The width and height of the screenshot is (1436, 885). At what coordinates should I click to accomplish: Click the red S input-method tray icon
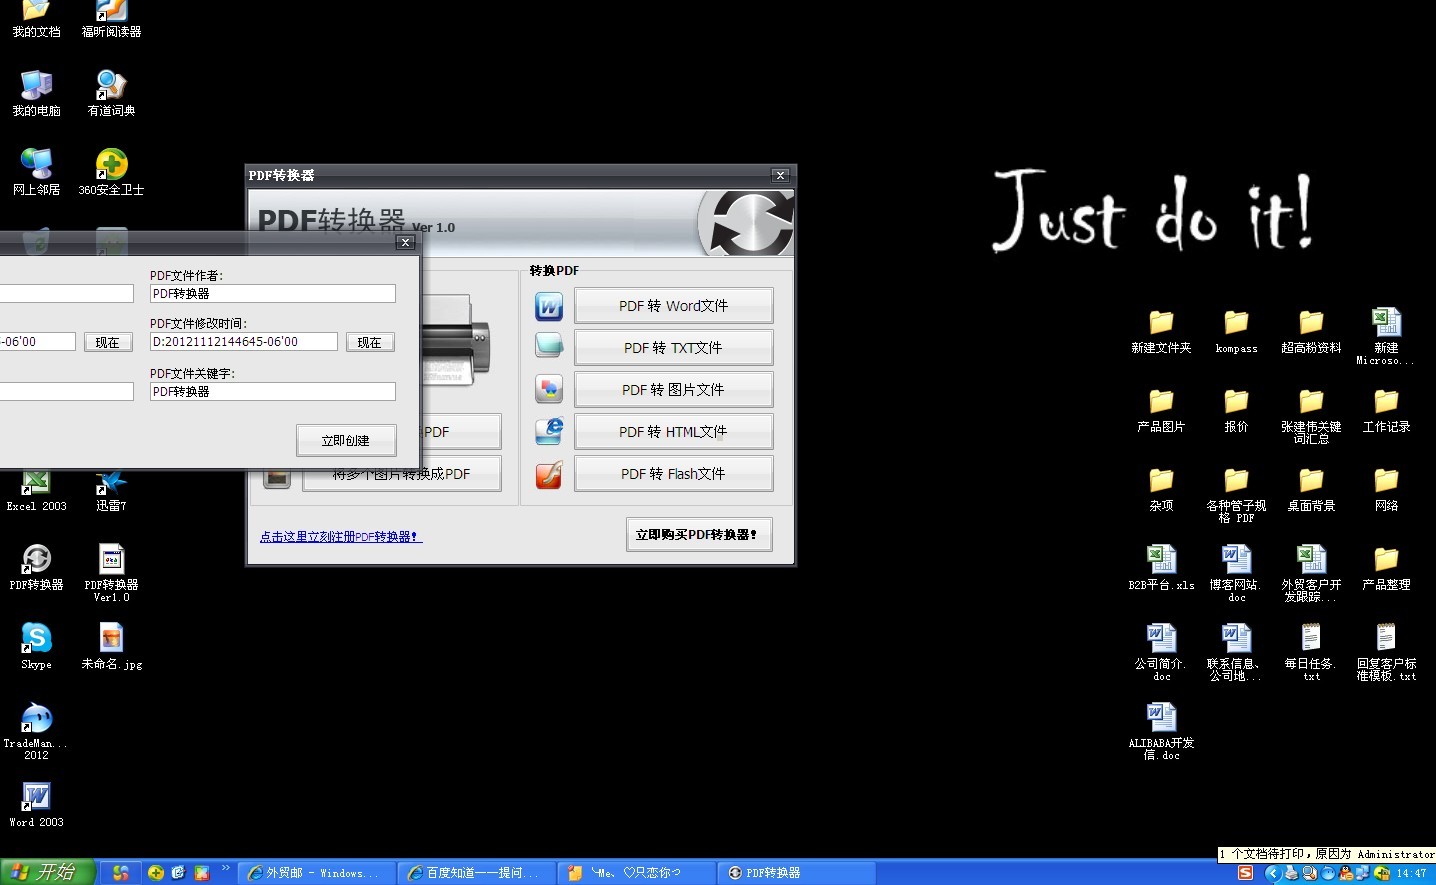[x=1245, y=873]
